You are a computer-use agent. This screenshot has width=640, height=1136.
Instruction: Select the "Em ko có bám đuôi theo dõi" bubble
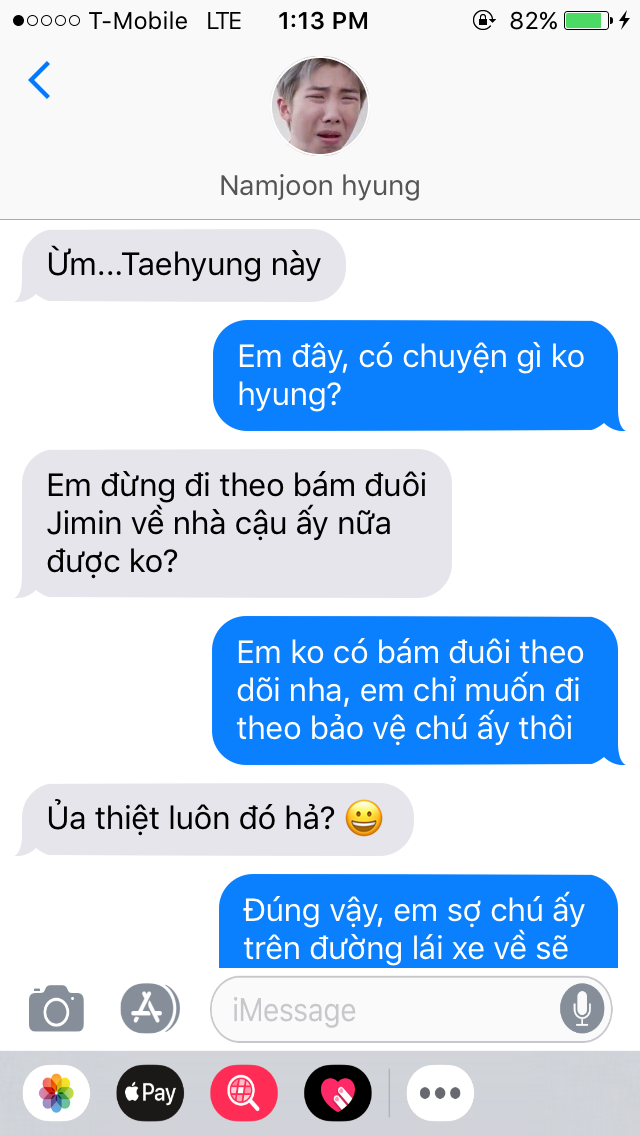click(x=418, y=690)
